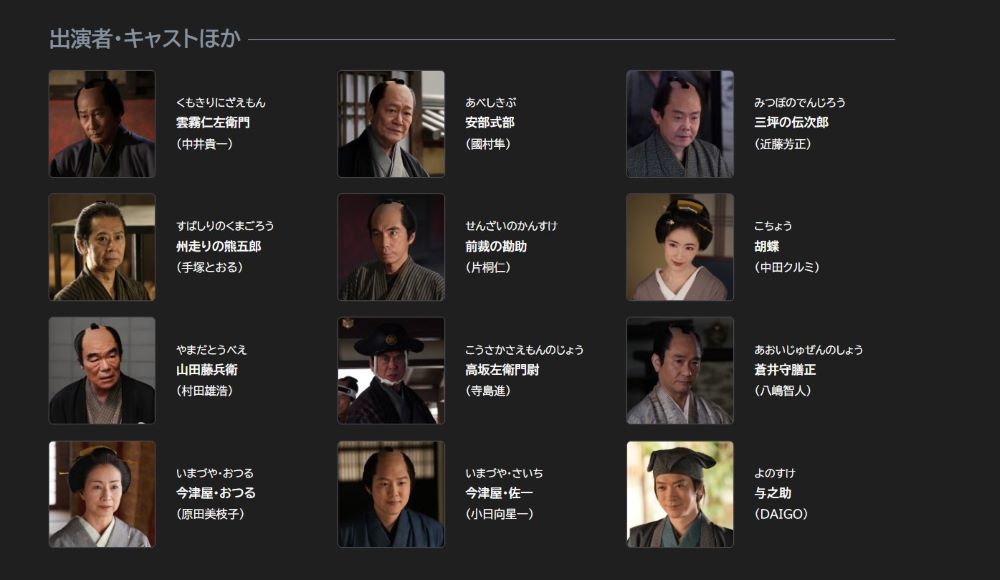This screenshot has height=580, width=1000.
Task: Select the 与之助 portrait thumbnail
Action: (680, 494)
